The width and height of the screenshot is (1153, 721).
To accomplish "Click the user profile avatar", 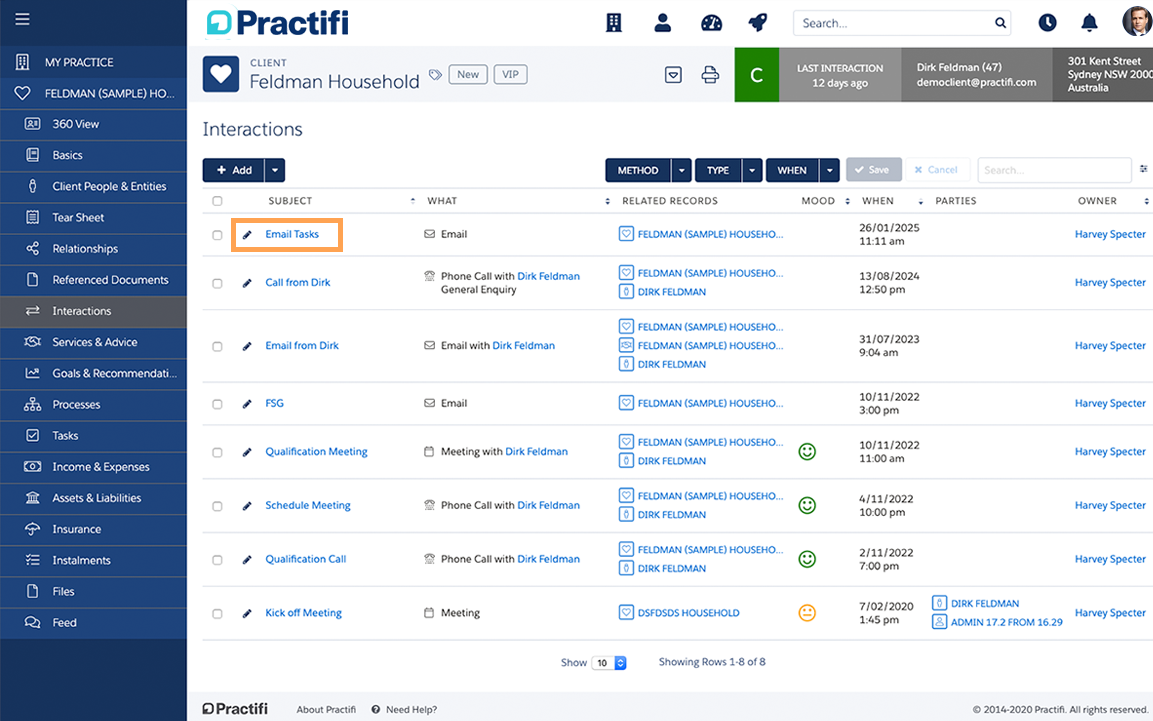I will (x=1137, y=21).
